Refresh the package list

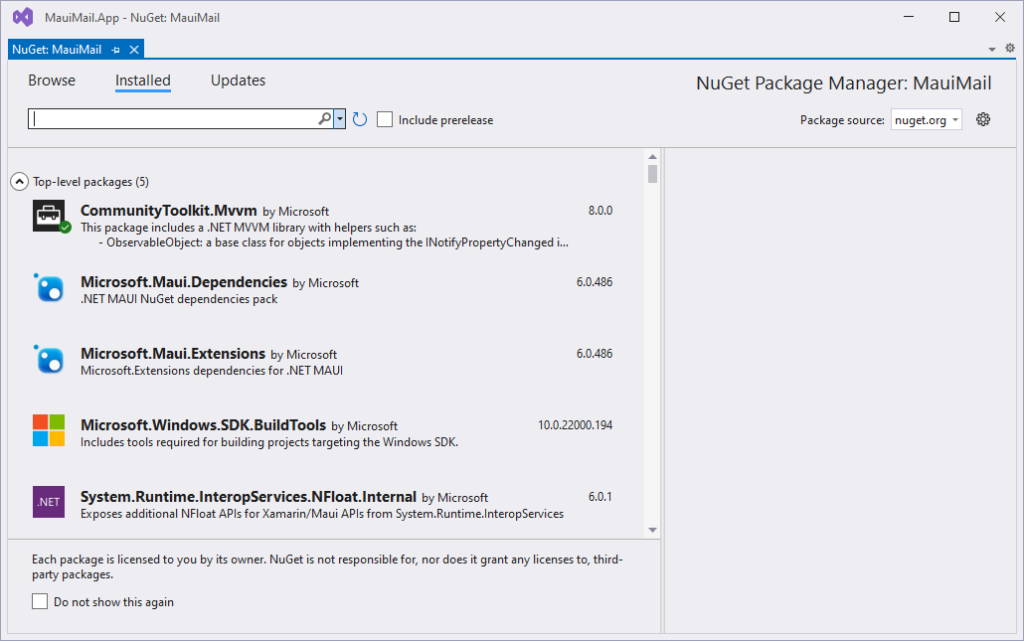[x=360, y=120]
